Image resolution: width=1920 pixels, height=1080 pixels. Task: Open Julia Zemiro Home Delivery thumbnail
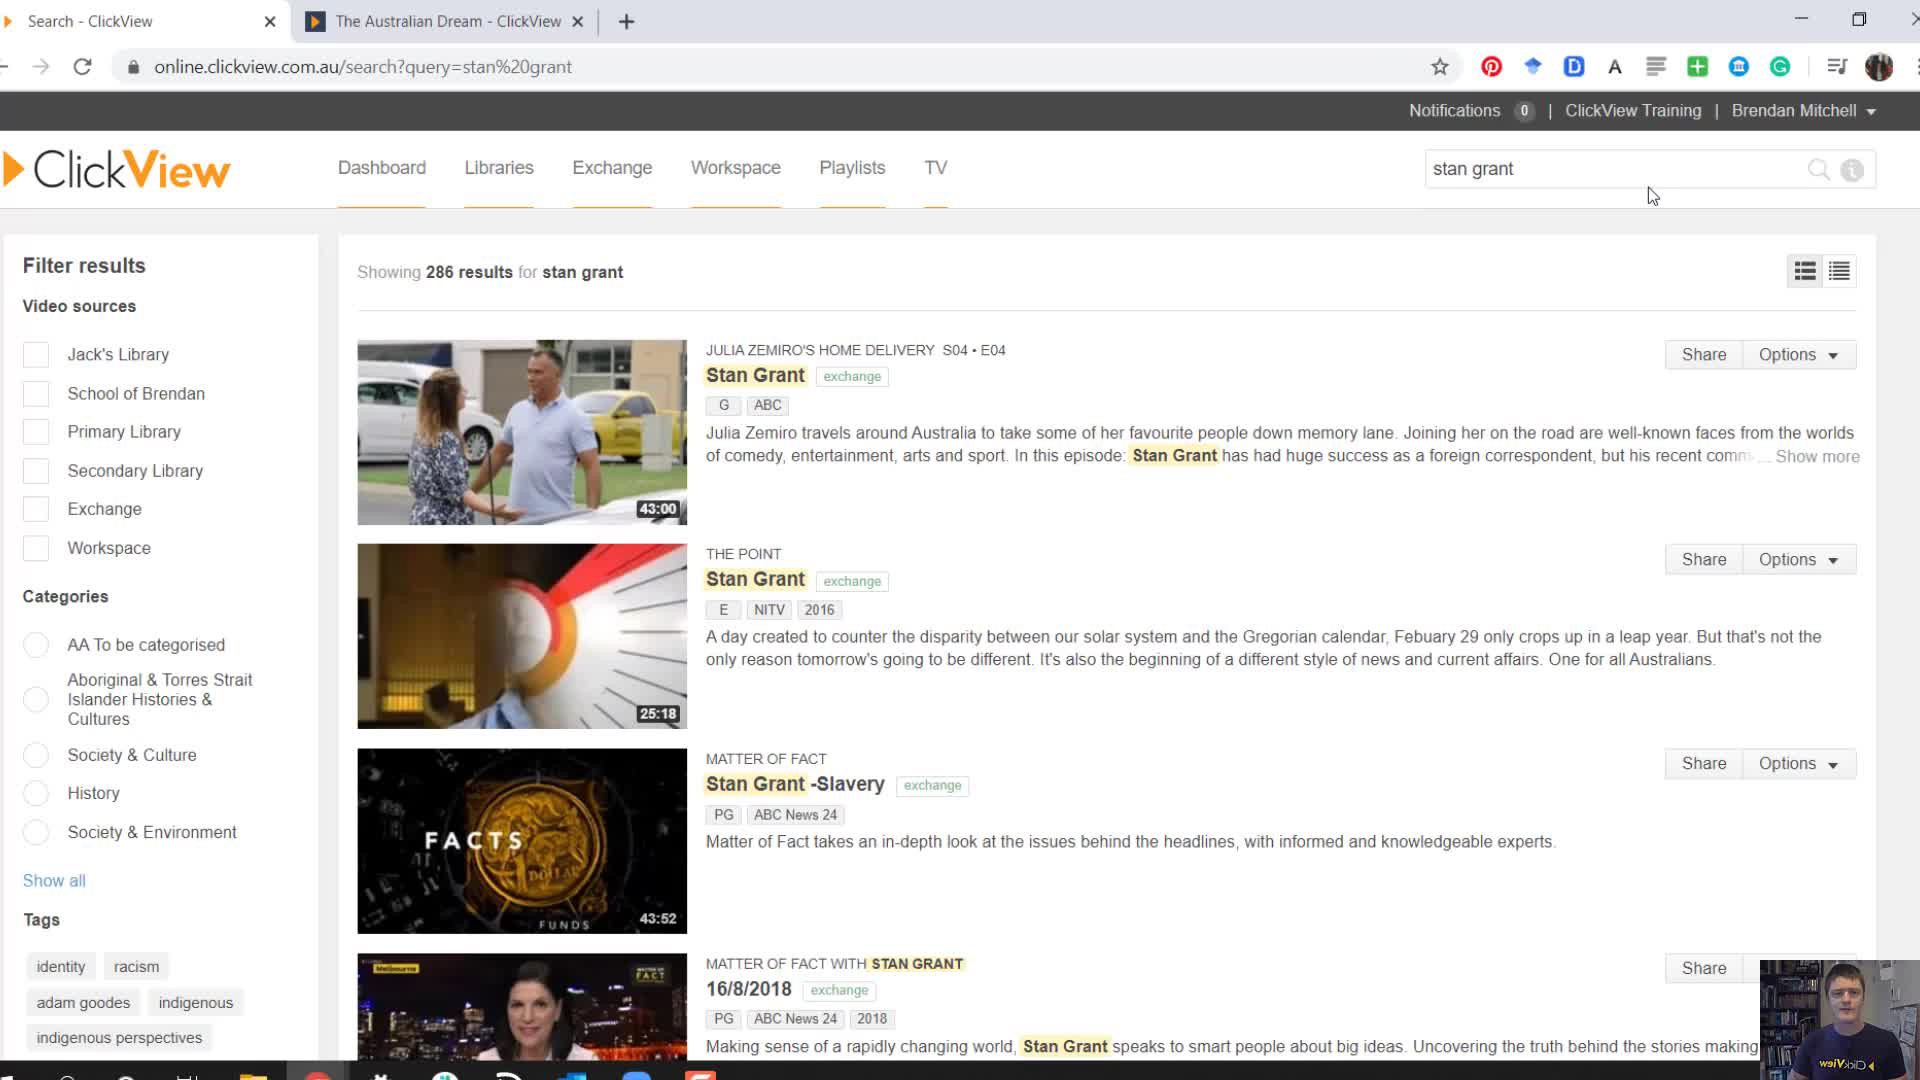pyautogui.click(x=522, y=432)
